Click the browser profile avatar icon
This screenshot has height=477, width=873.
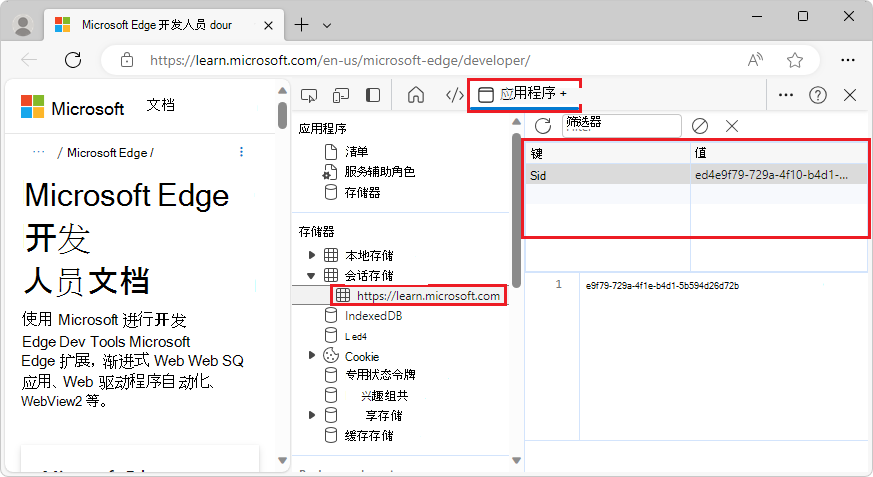(23, 25)
